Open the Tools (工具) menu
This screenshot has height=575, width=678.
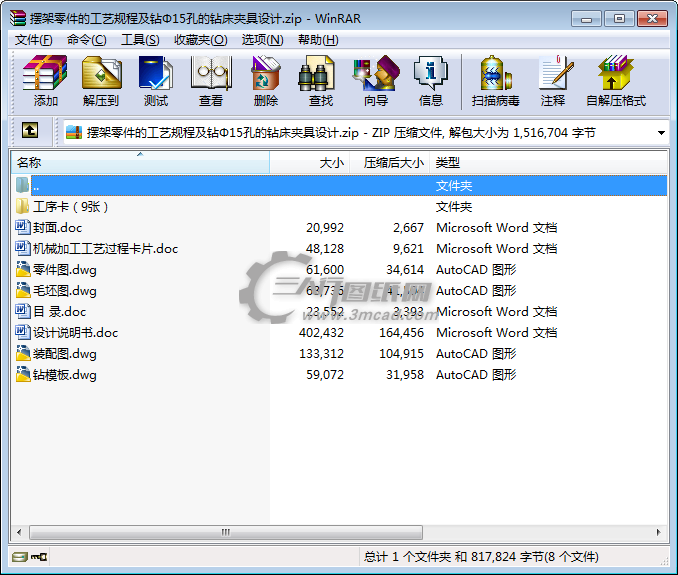point(140,40)
